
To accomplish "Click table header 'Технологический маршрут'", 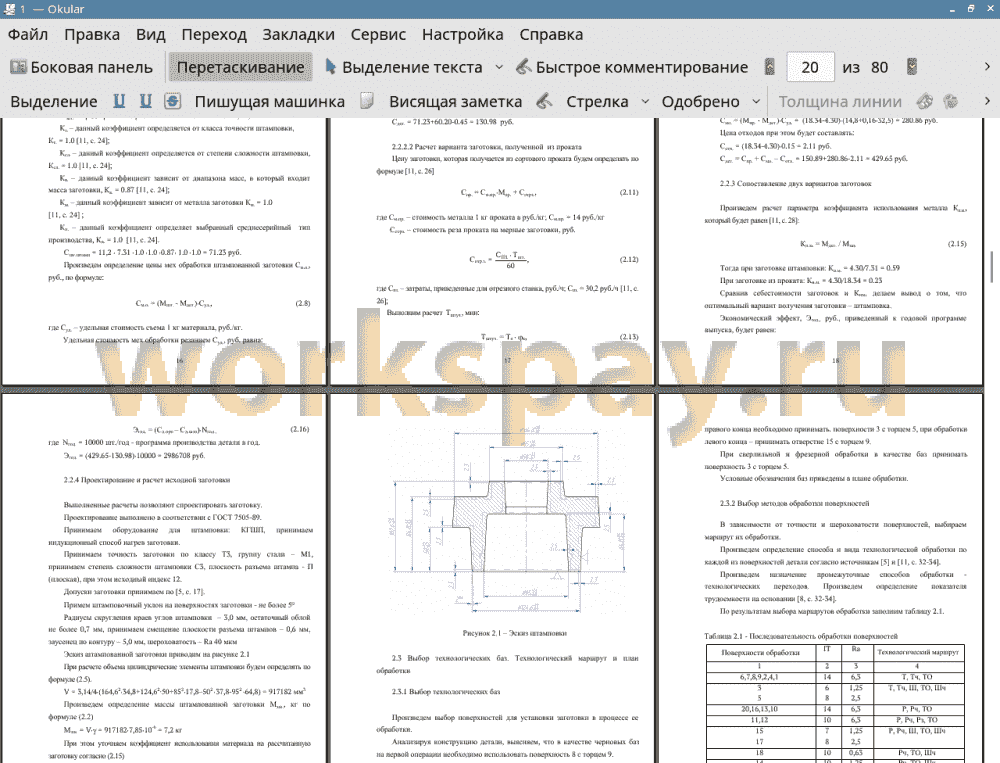I will [918, 653].
